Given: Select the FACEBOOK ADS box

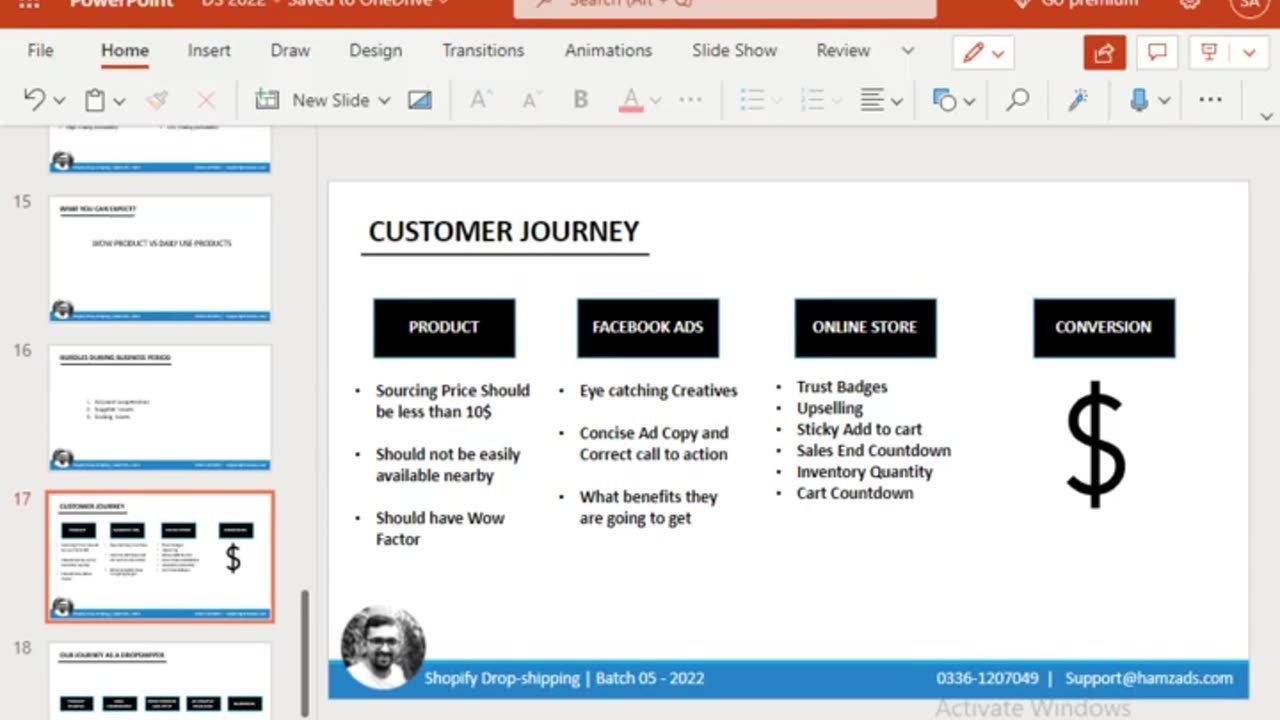Looking at the screenshot, I should click(648, 327).
